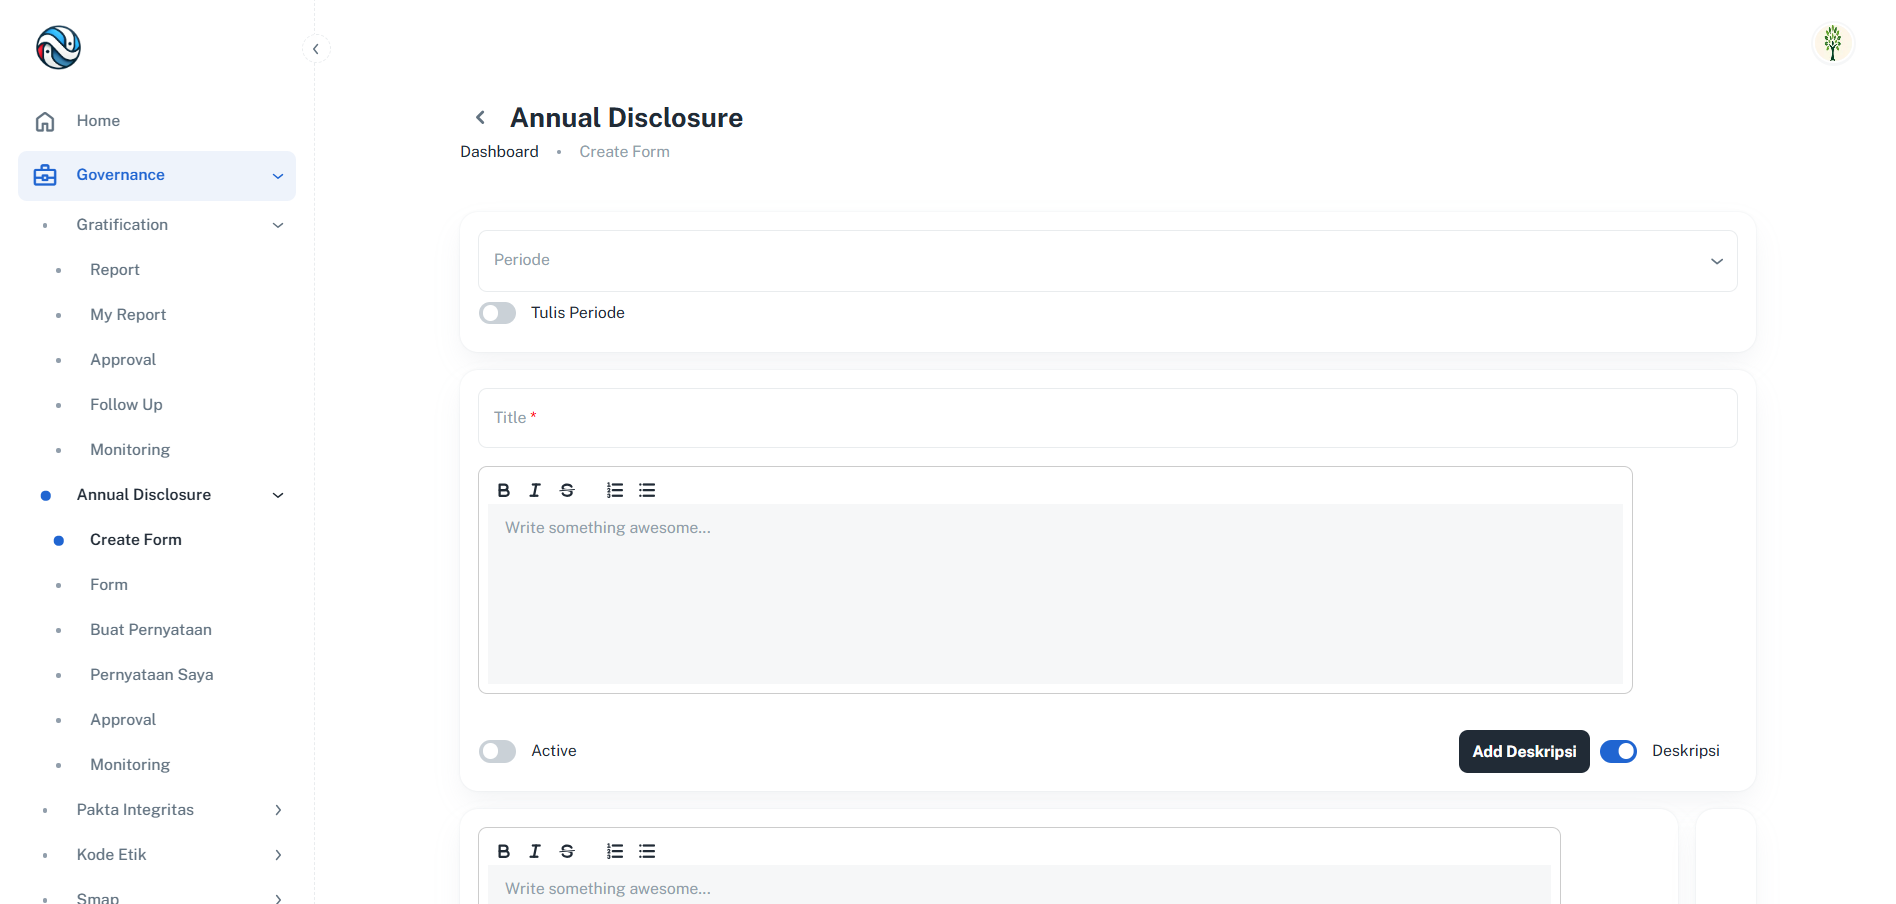Go to Gratification Report
Viewport: 1896px width, 904px height.
115,270
